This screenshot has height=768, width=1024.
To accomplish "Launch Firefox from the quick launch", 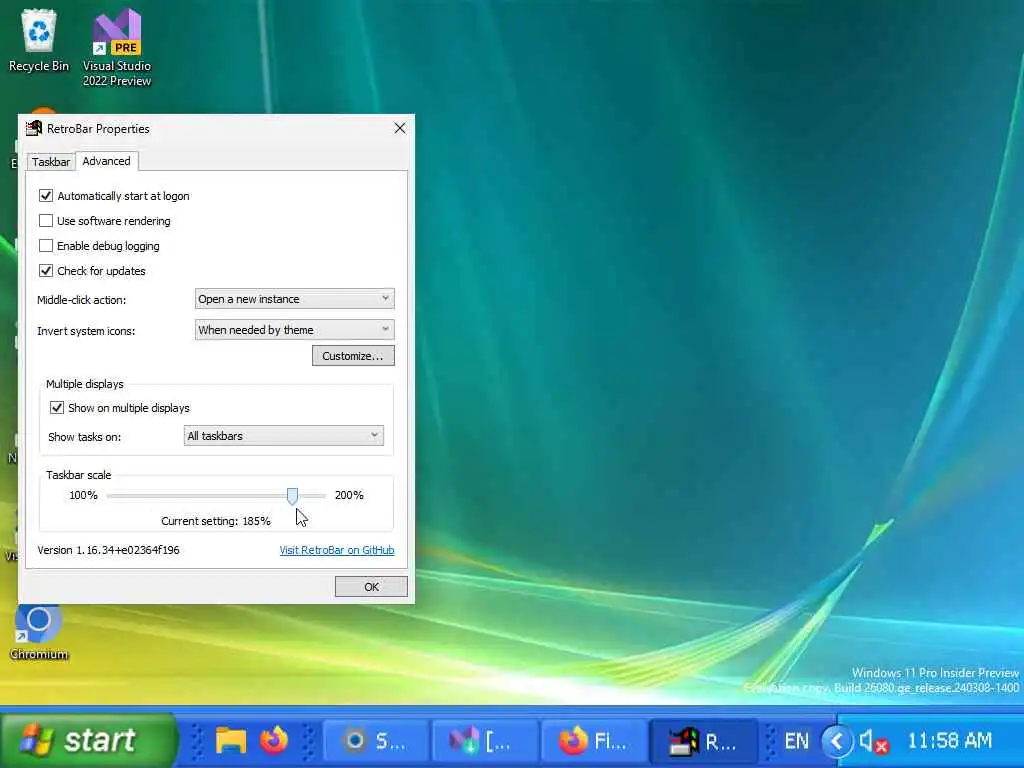I will [x=274, y=741].
